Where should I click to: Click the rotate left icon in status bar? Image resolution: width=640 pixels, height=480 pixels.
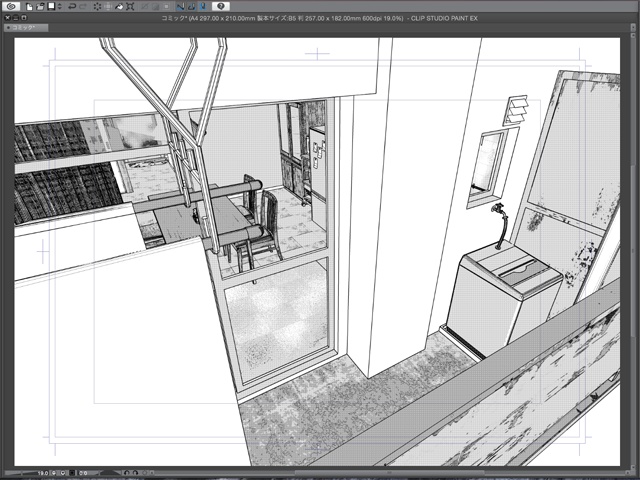[127, 473]
